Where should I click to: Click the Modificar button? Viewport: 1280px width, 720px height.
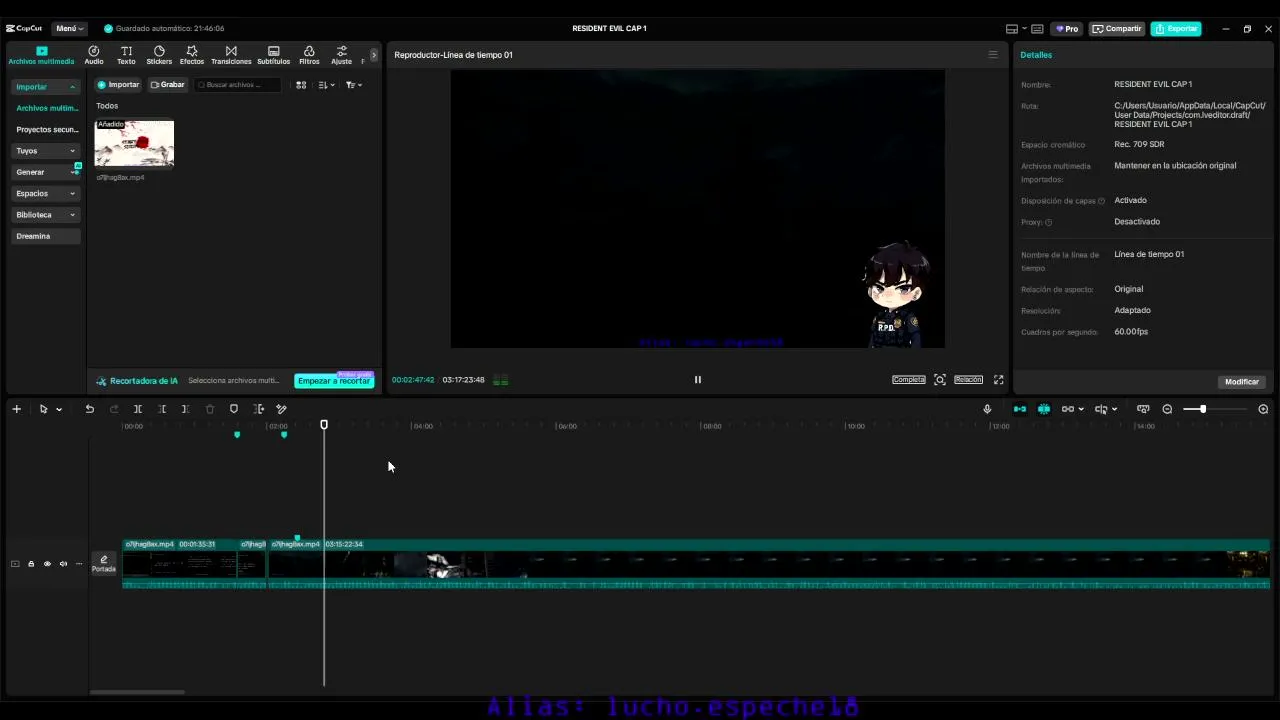pyautogui.click(x=1242, y=382)
